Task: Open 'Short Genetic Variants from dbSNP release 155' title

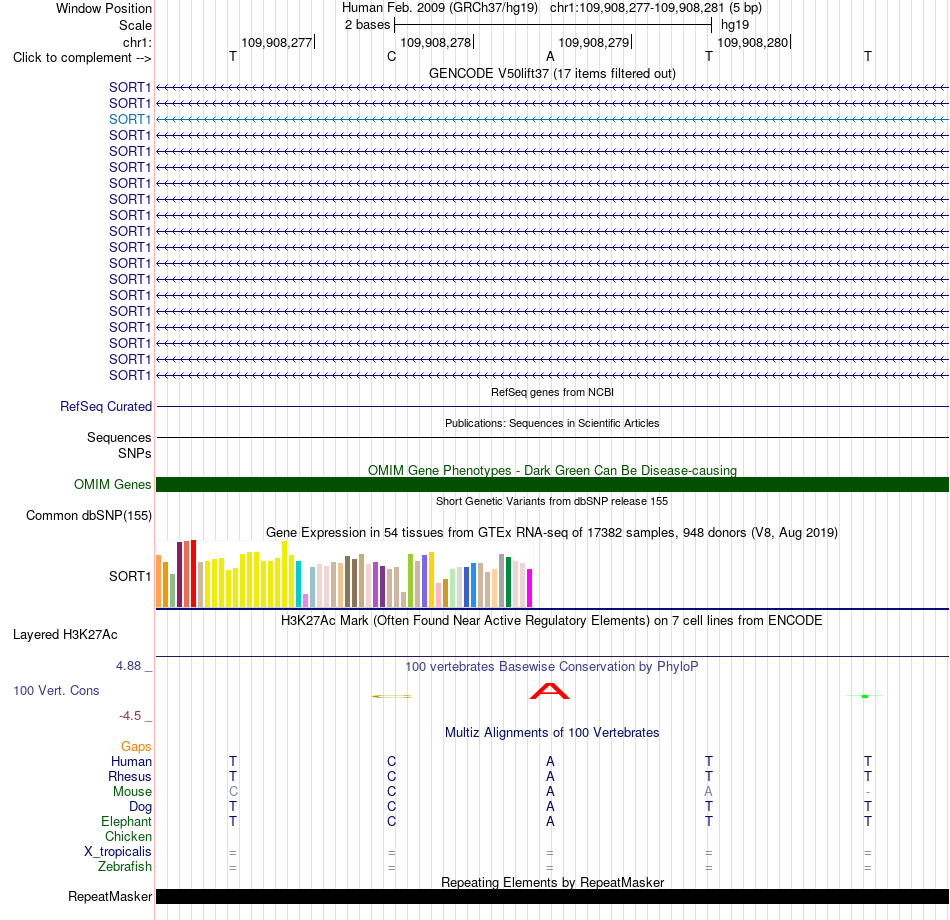Action: click(552, 501)
